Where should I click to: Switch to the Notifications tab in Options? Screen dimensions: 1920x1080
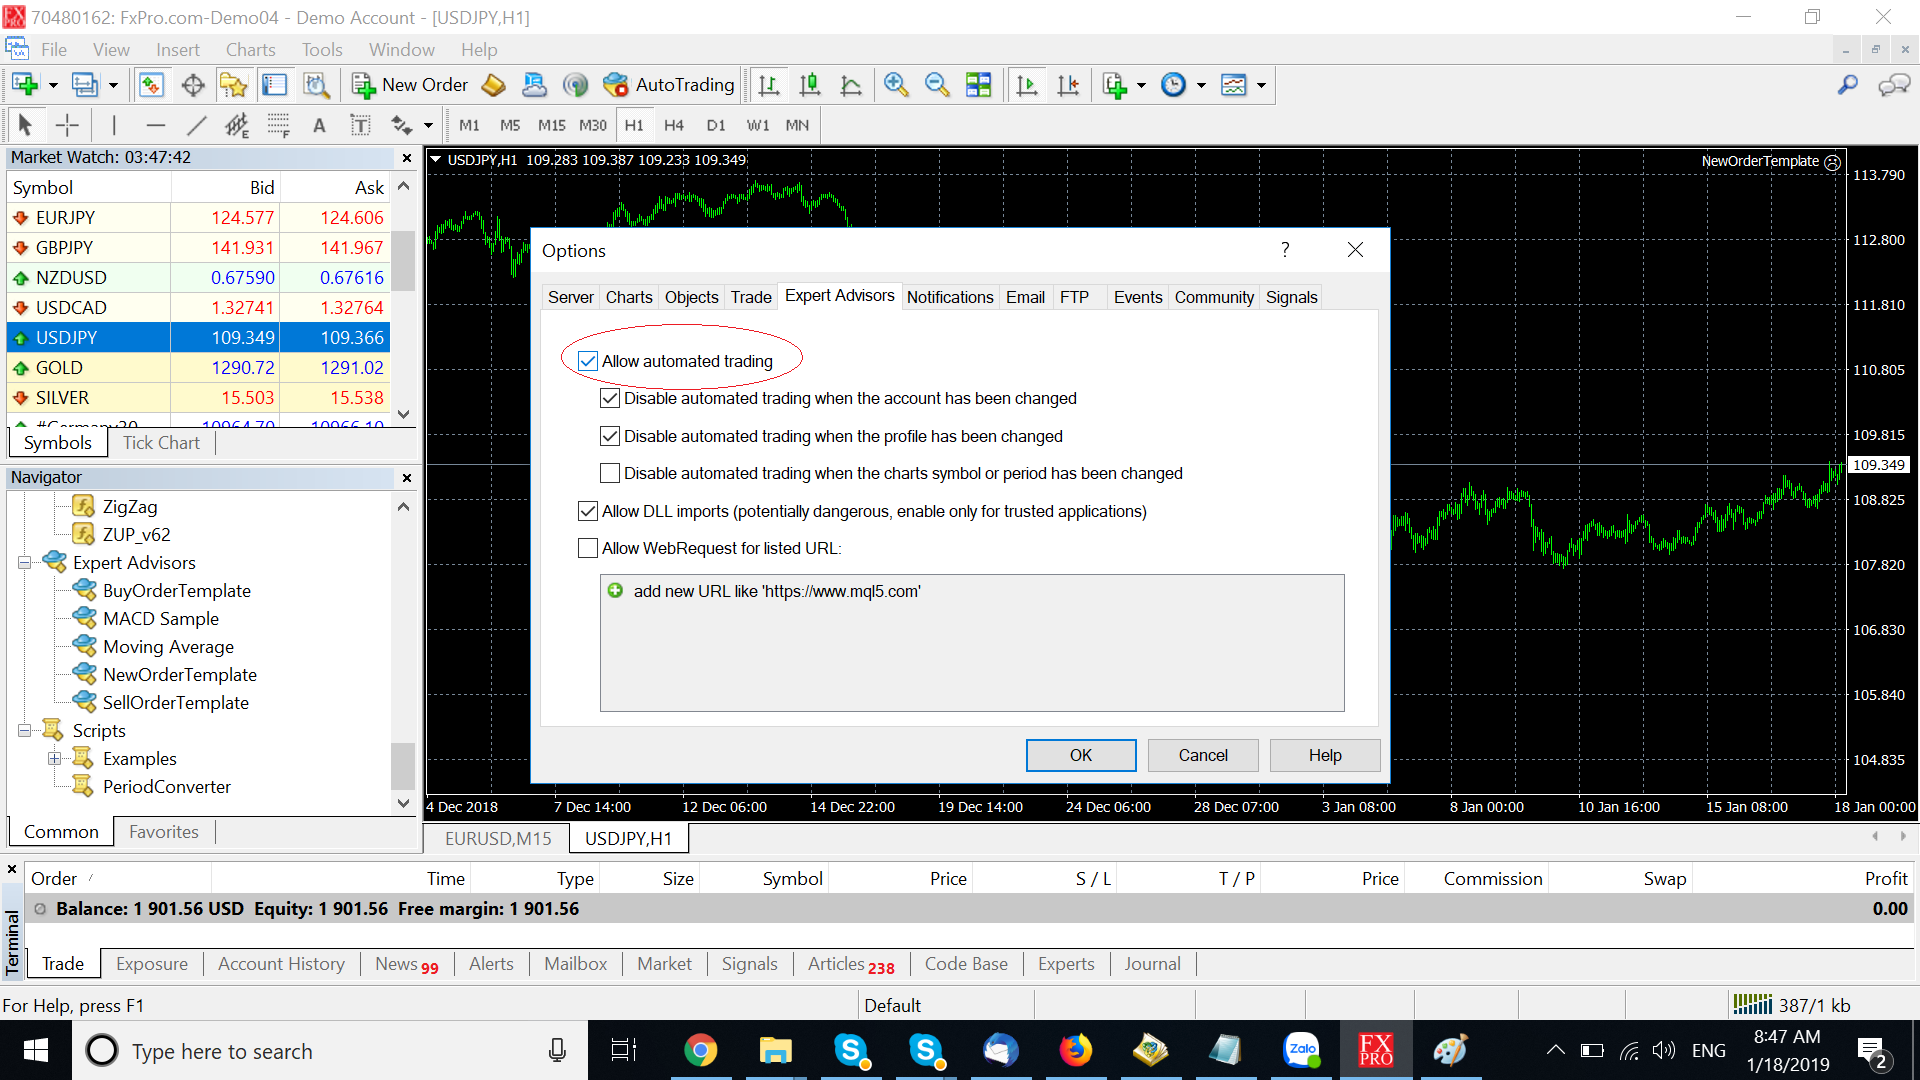(949, 297)
